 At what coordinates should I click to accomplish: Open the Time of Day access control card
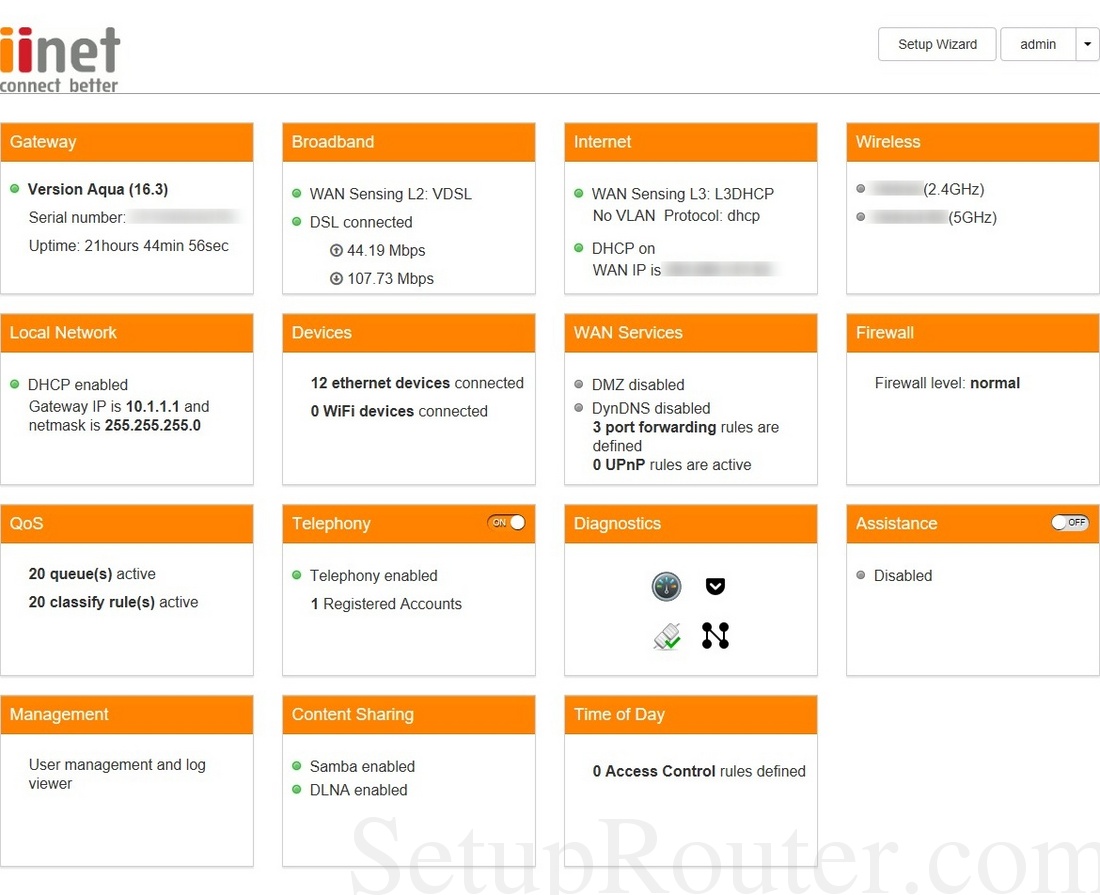coord(690,715)
